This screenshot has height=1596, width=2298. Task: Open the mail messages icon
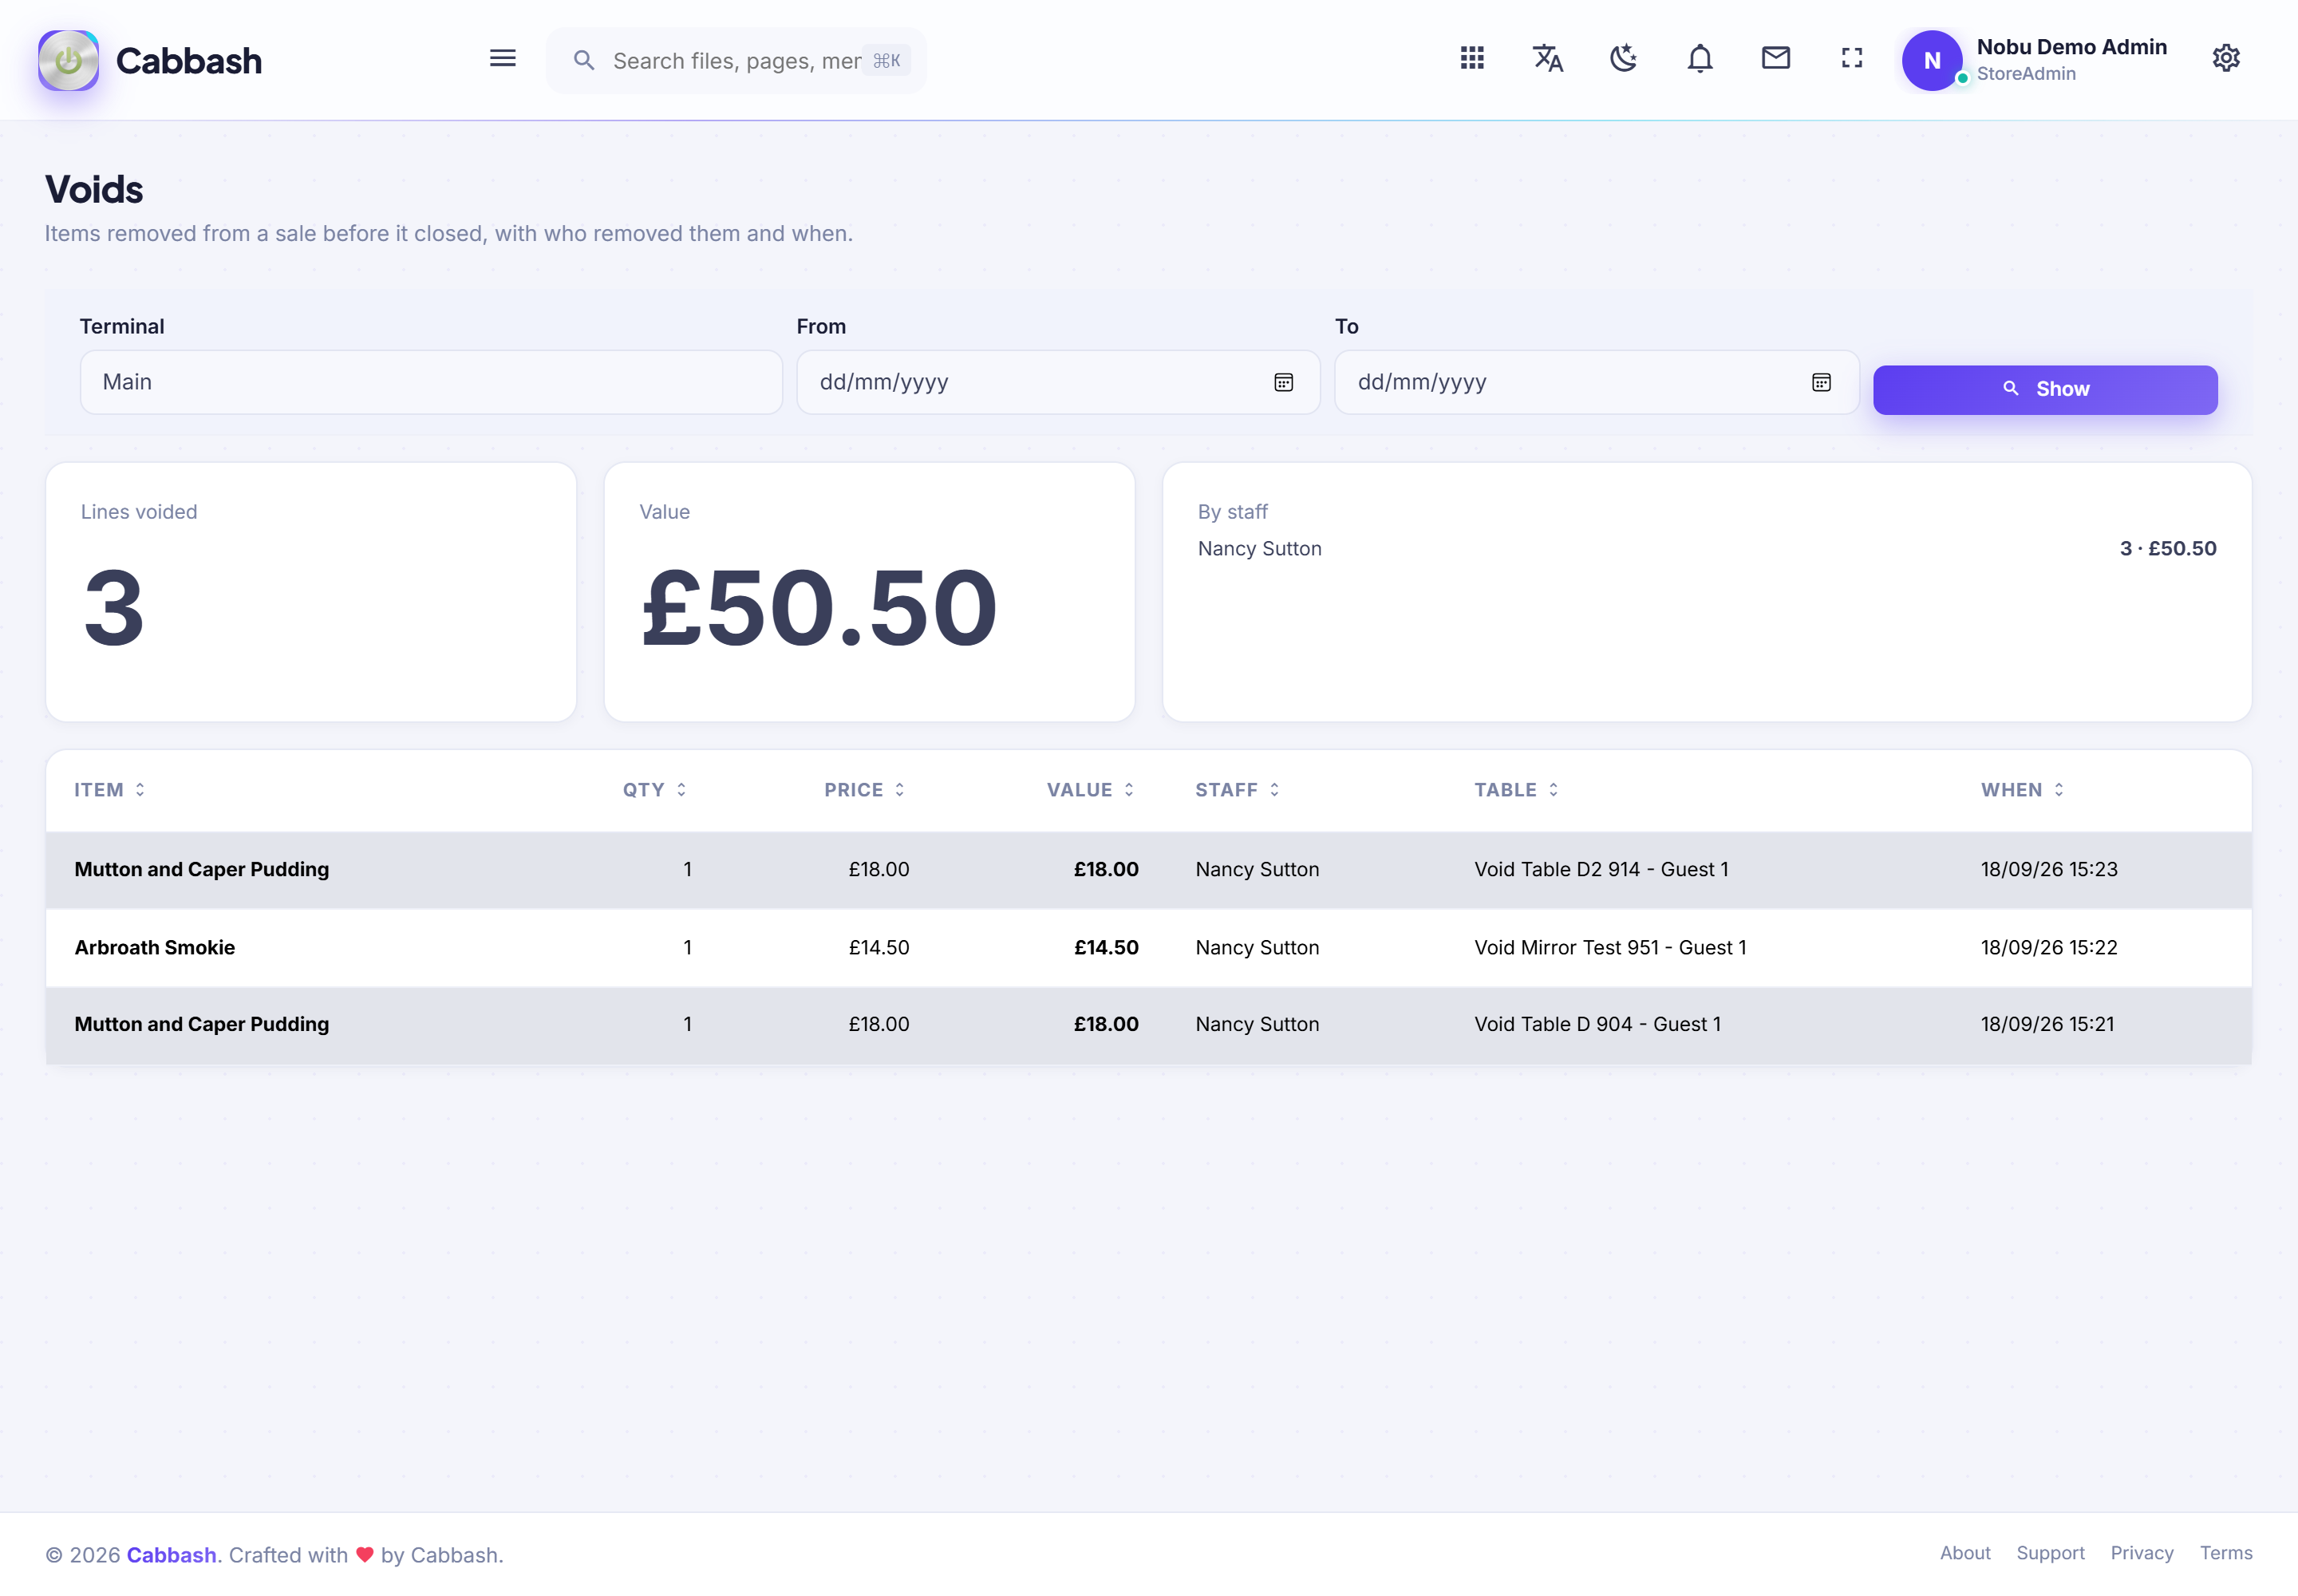[1775, 58]
